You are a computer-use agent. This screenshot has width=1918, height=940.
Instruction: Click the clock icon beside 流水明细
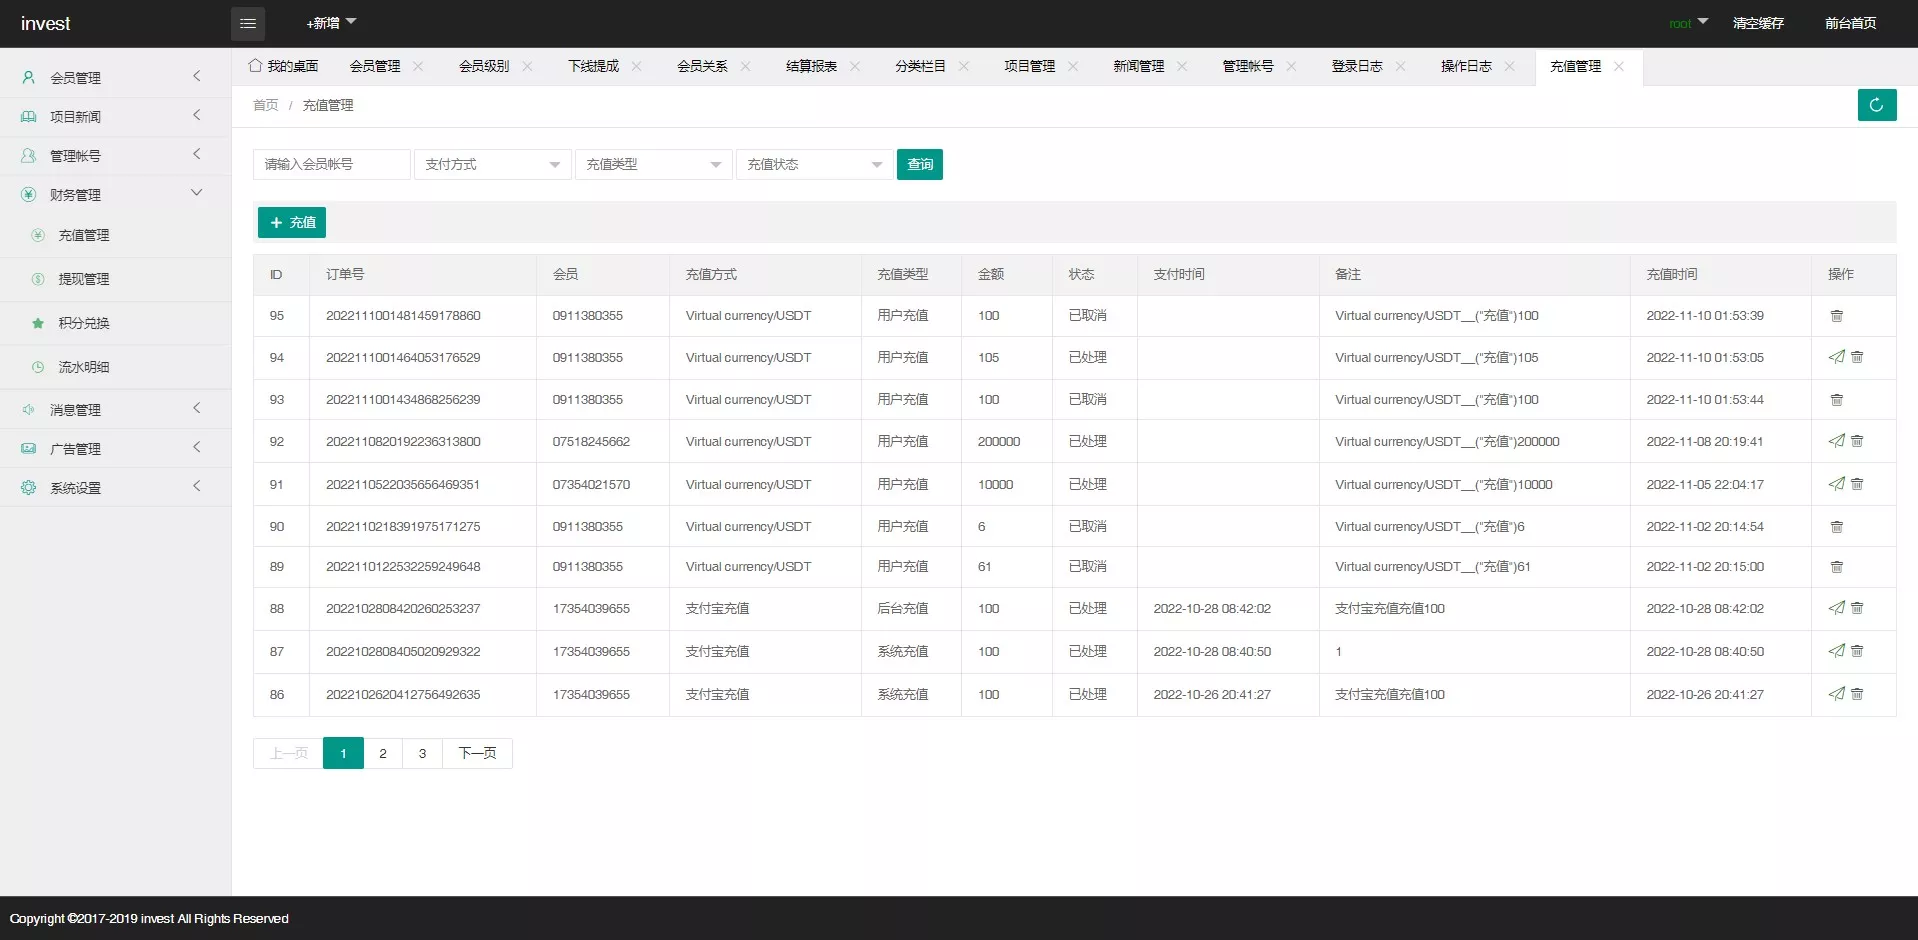point(37,366)
